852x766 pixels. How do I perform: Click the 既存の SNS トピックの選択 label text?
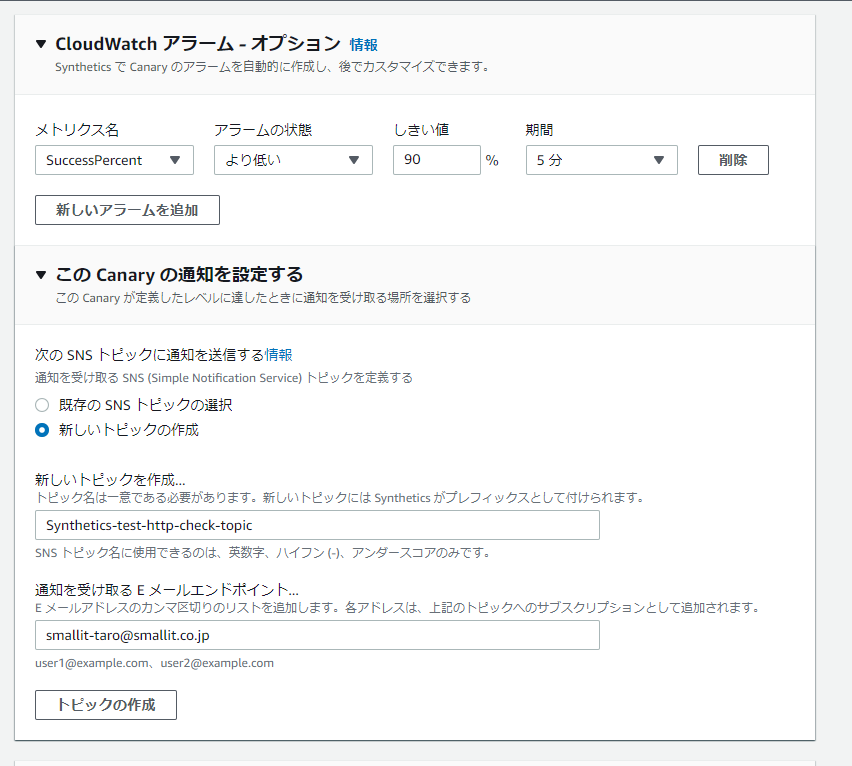point(145,405)
